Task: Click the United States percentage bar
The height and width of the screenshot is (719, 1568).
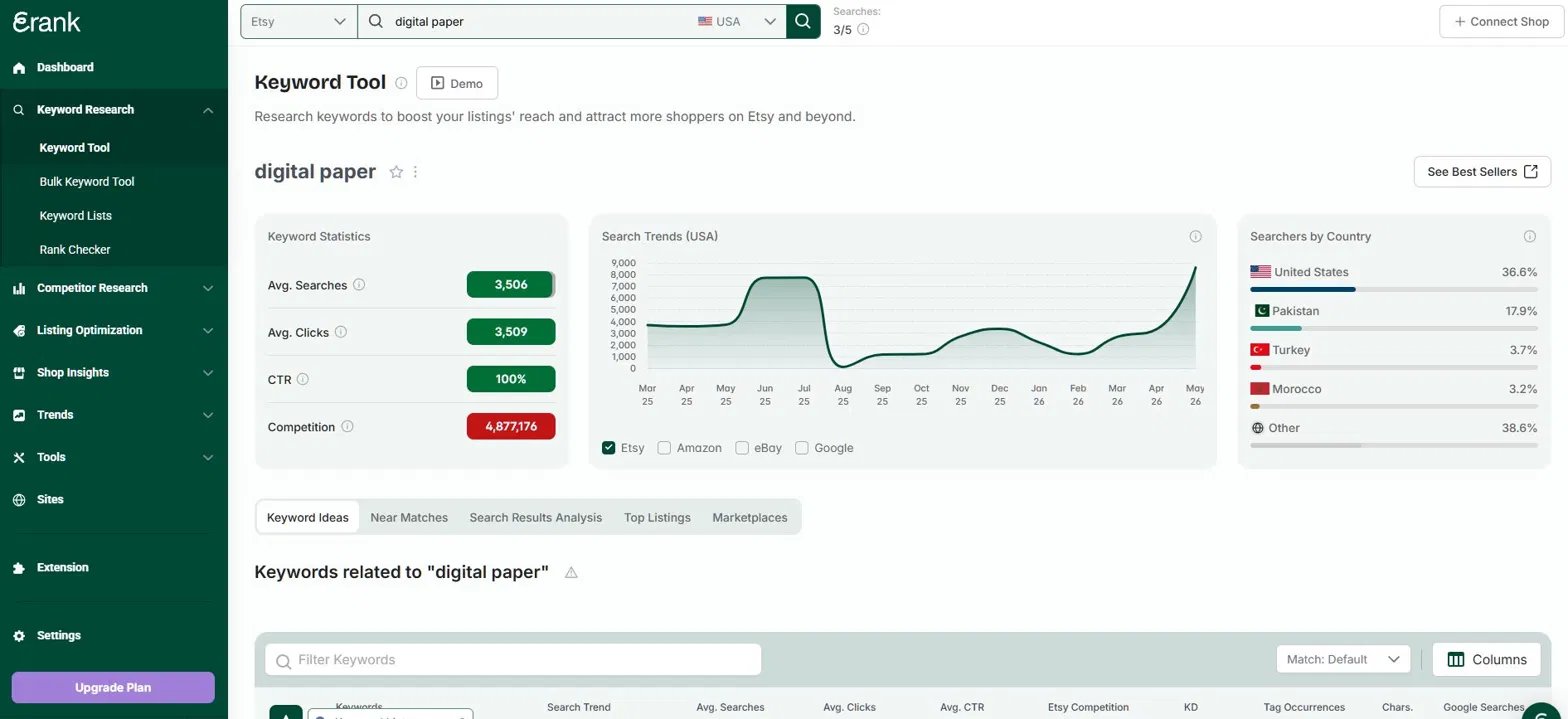Action: (x=1393, y=289)
